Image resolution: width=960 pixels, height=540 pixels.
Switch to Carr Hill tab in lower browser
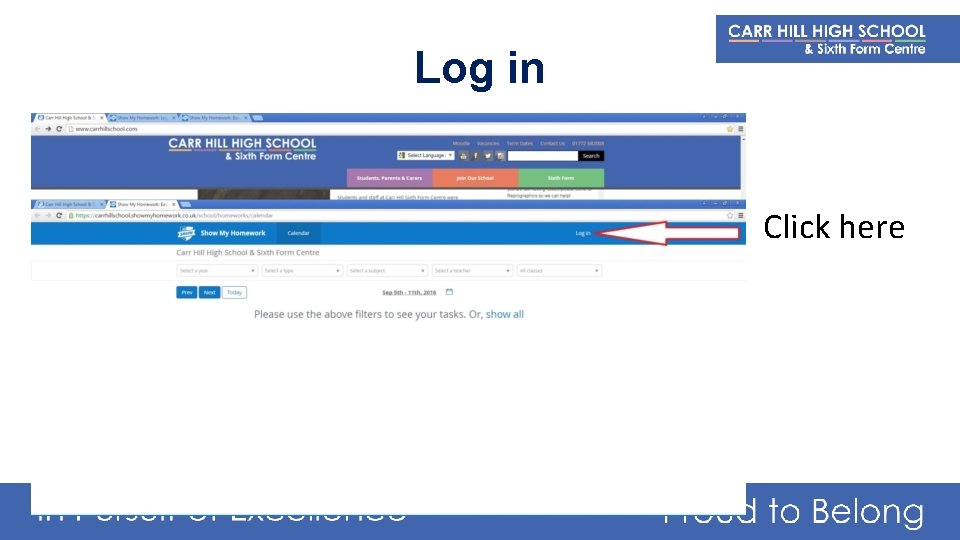click(69, 204)
